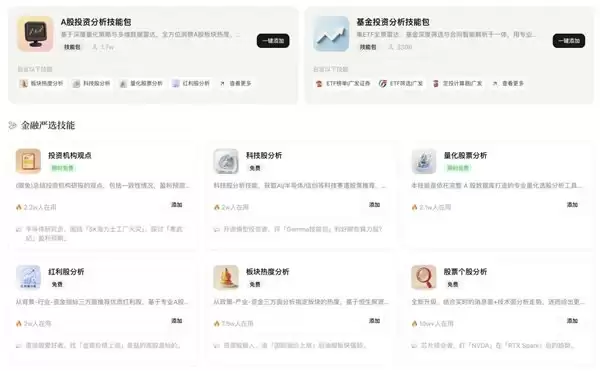This screenshot has height=371, width=600.
Task: Add the 科技股分析 skill via 添加
Action: click(x=374, y=205)
